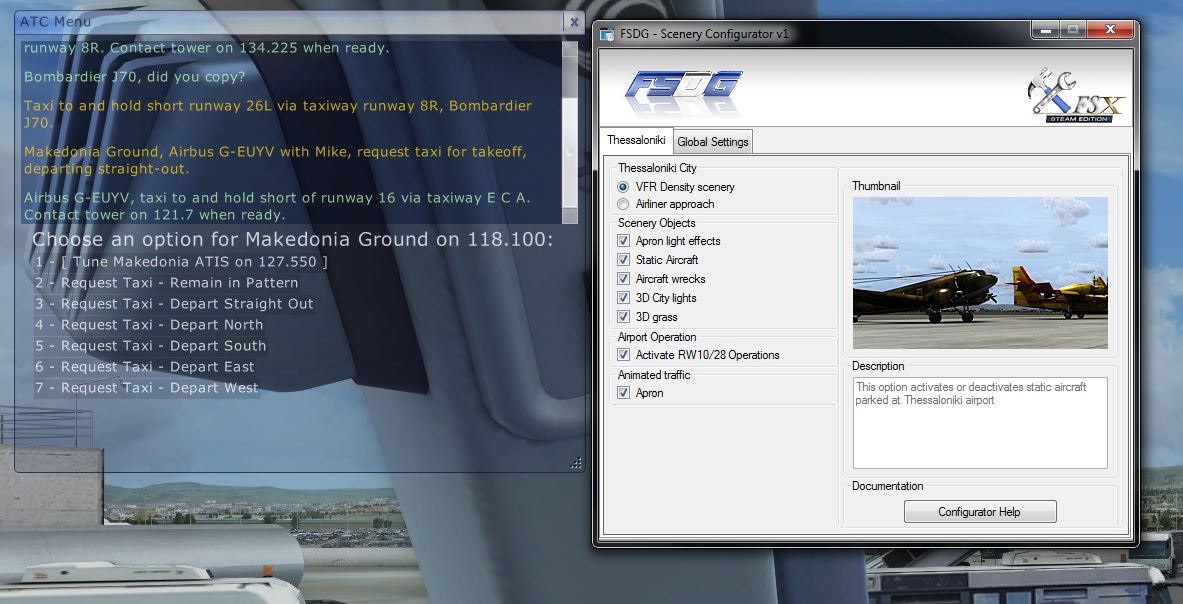Uncheck Aircraft wrecks option

[624, 279]
